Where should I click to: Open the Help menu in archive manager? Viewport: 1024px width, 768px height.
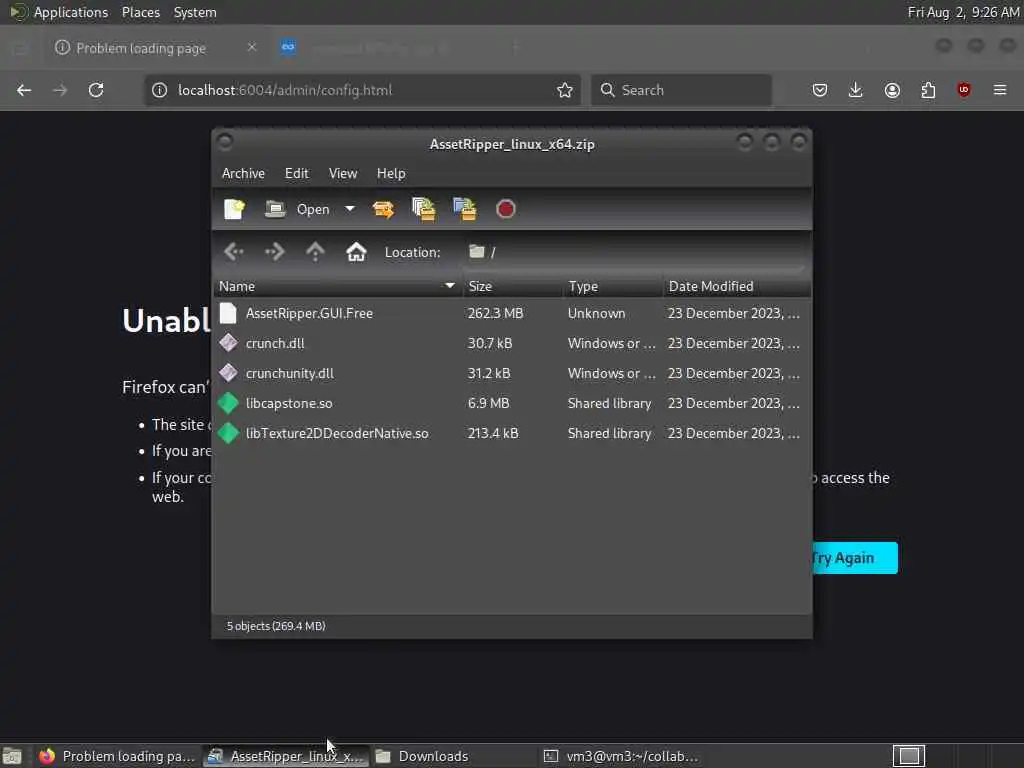[391, 174]
